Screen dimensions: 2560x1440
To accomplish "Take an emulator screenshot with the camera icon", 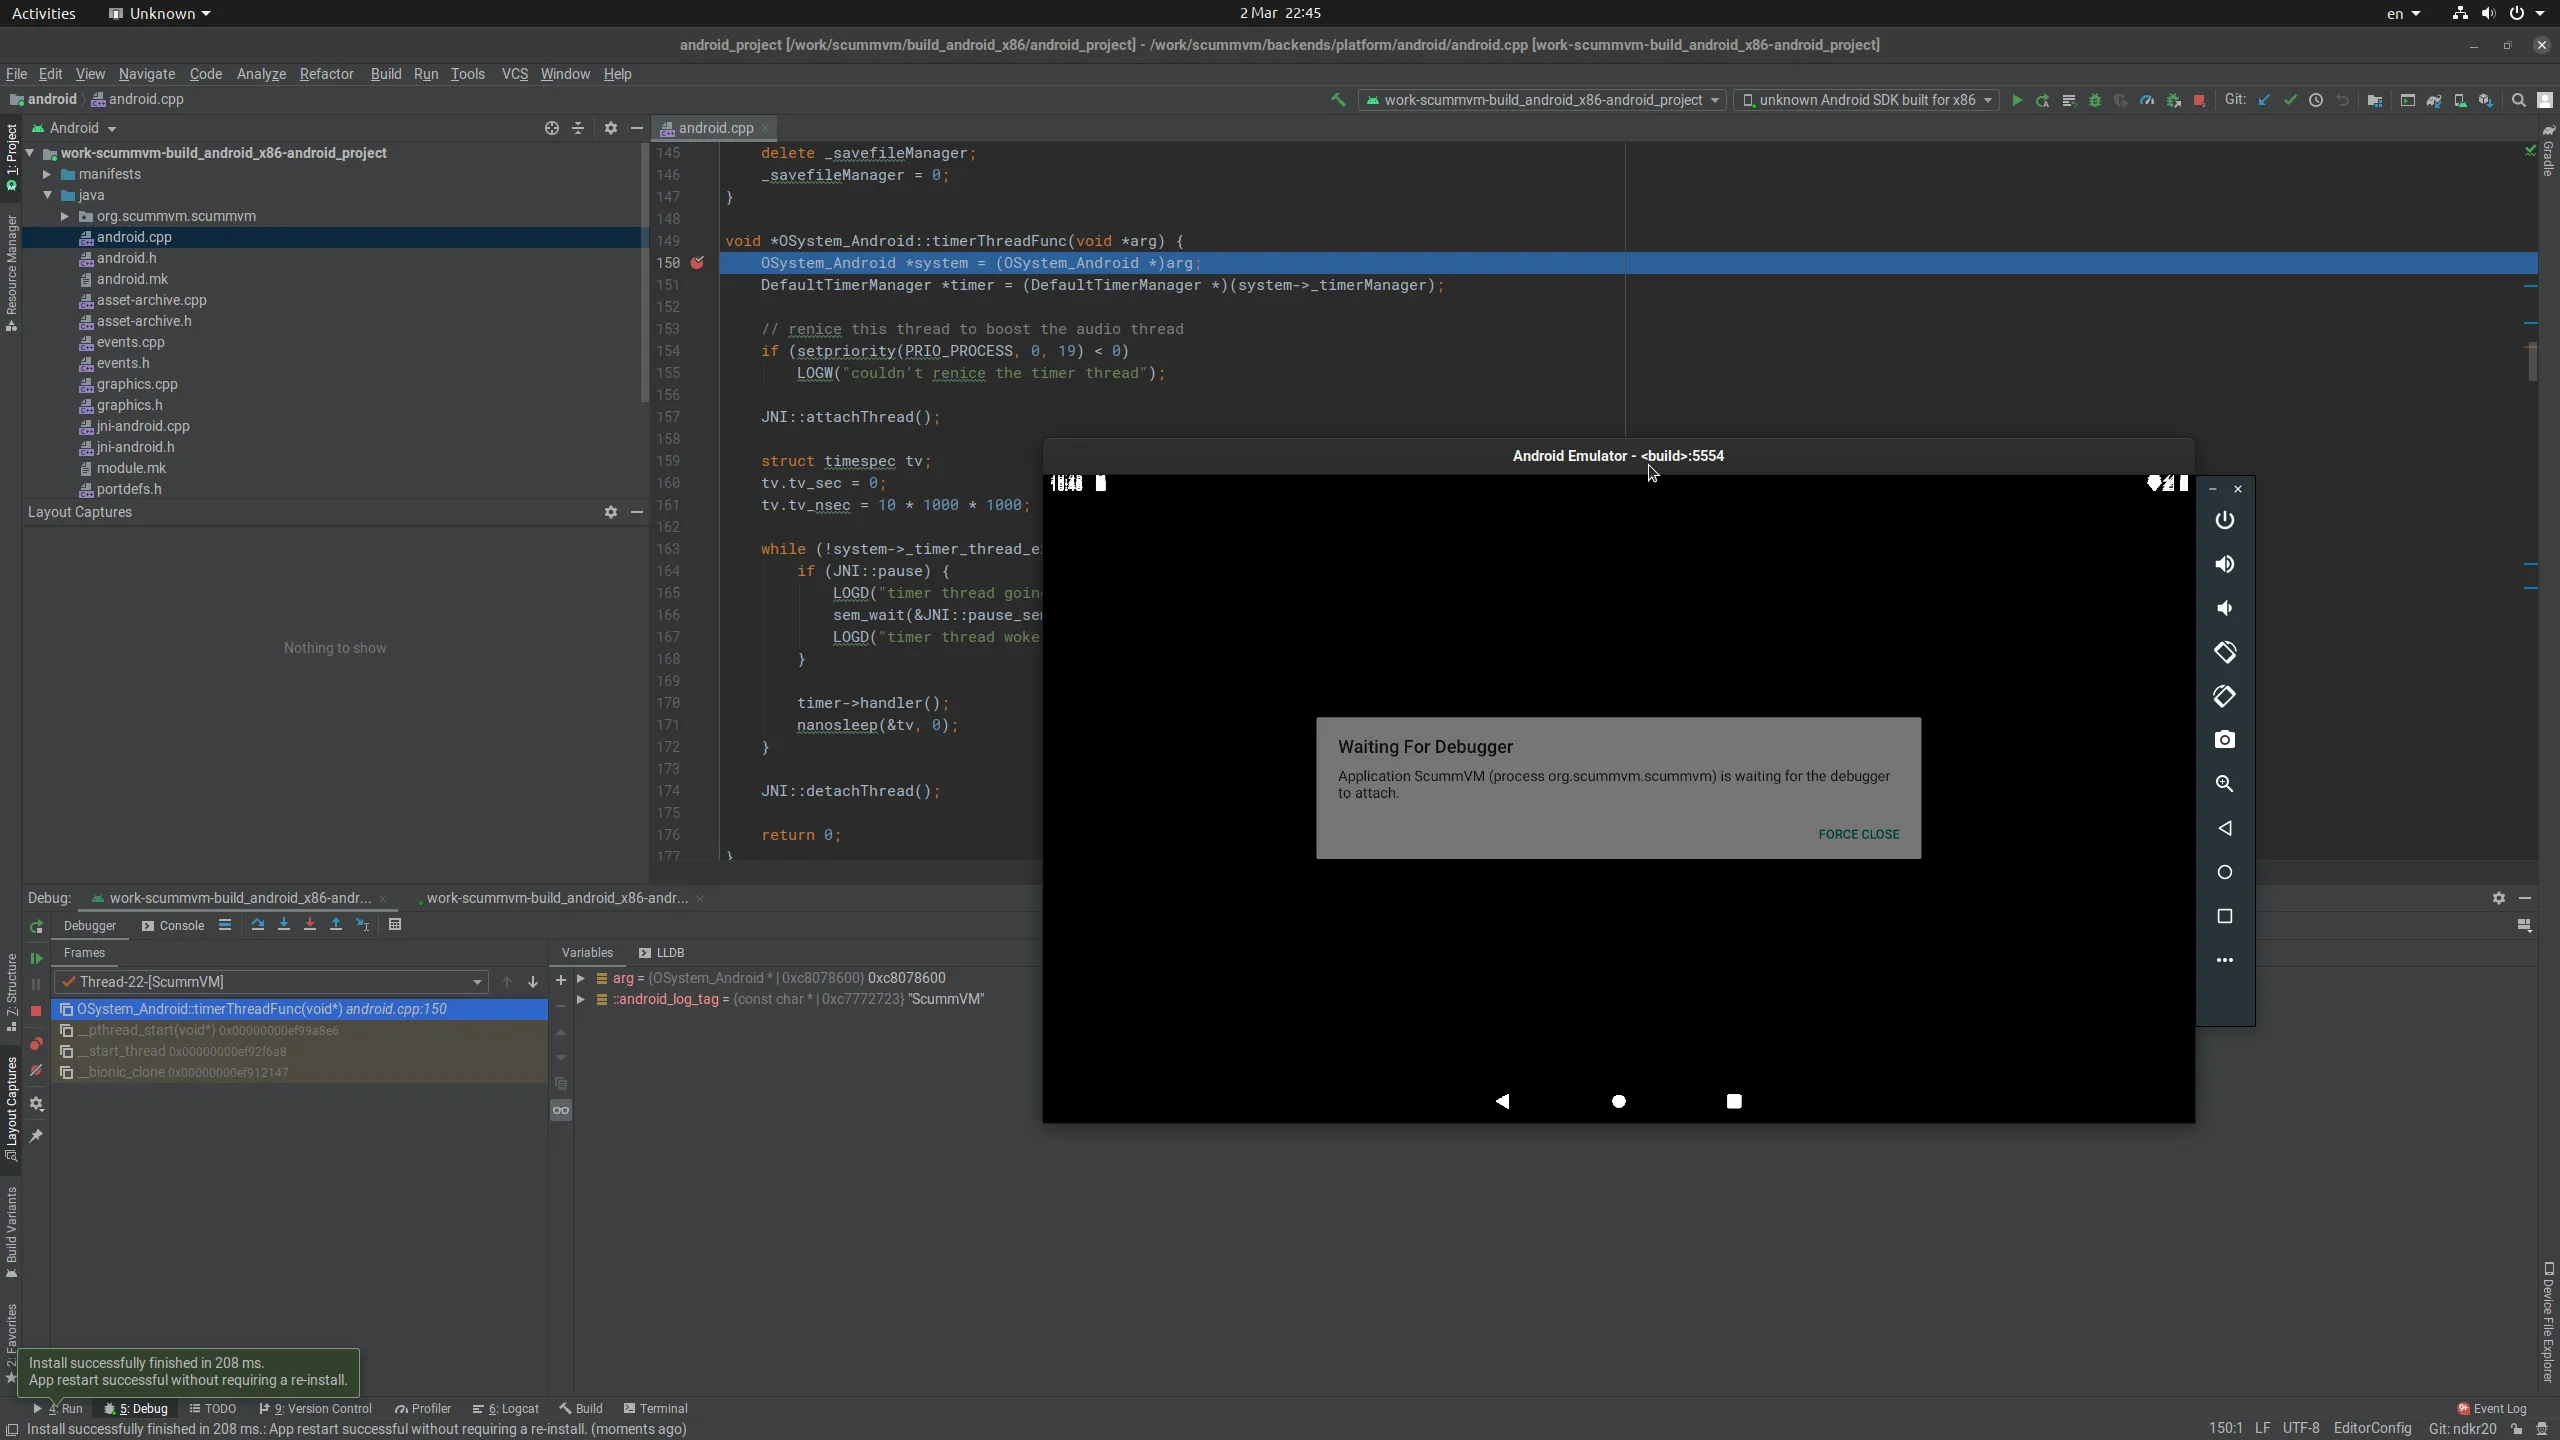I will click(2224, 740).
